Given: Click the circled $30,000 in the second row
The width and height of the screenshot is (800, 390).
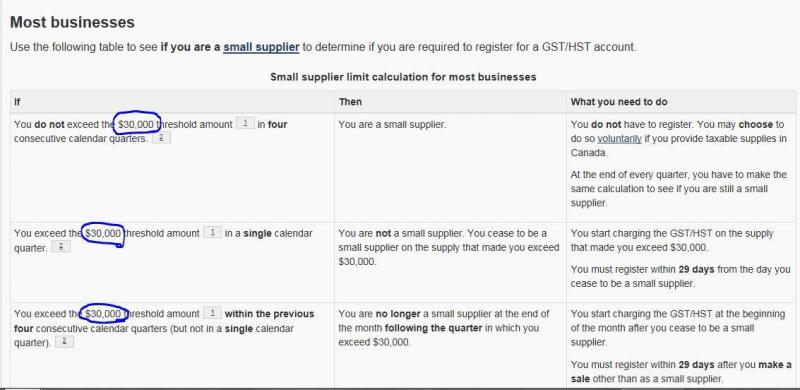Looking at the screenshot, I should [x=103, y=233].
